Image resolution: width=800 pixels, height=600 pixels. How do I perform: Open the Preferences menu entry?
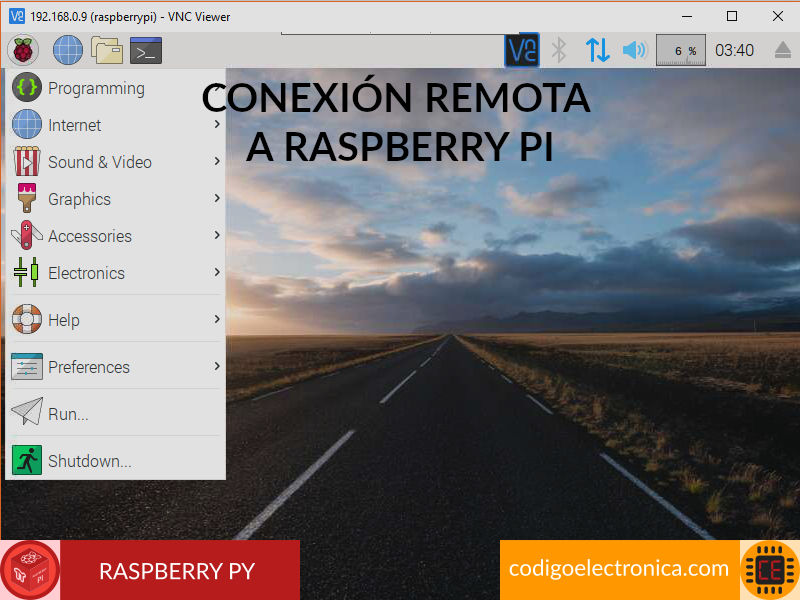(116, 366)
